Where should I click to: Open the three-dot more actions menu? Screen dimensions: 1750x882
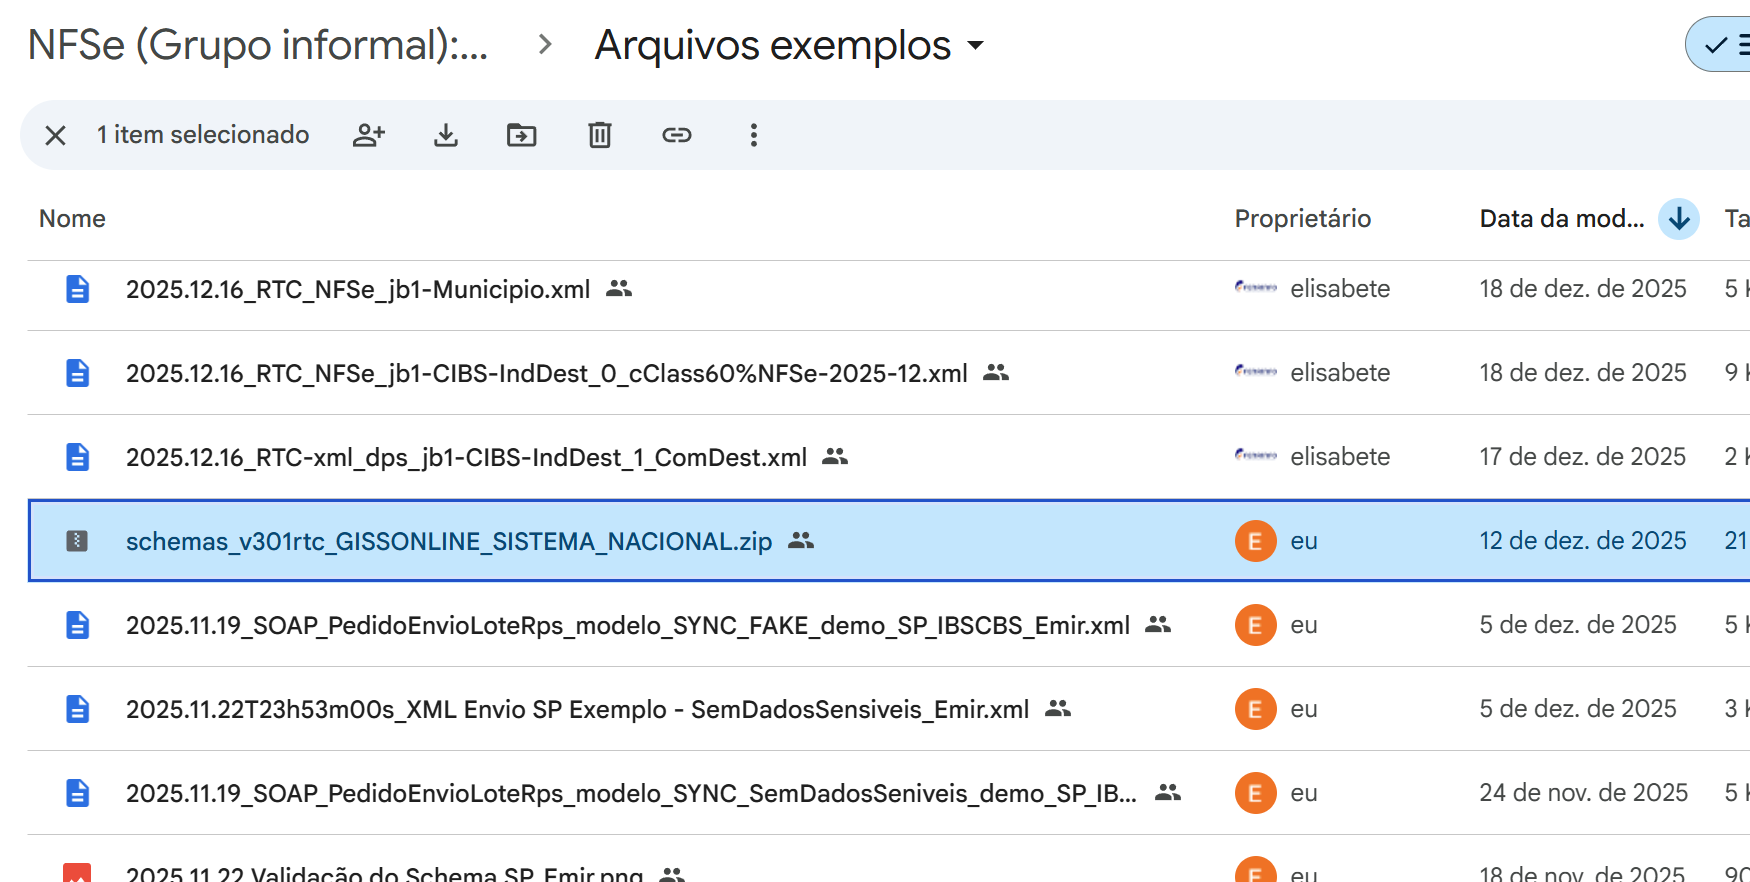click(x=754, y=135)
